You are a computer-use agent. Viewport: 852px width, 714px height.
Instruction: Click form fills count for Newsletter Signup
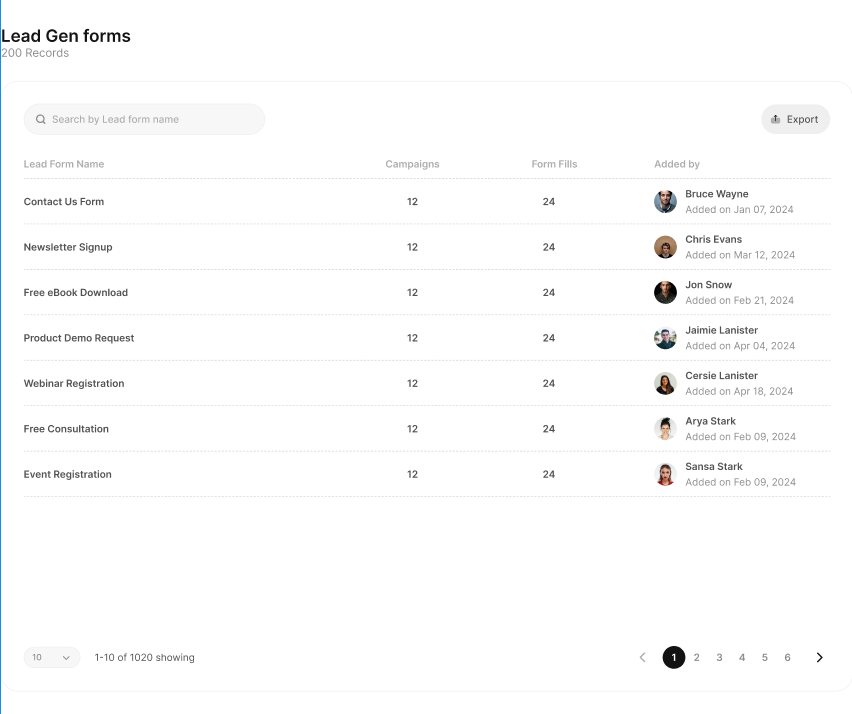tap(549, 247)
